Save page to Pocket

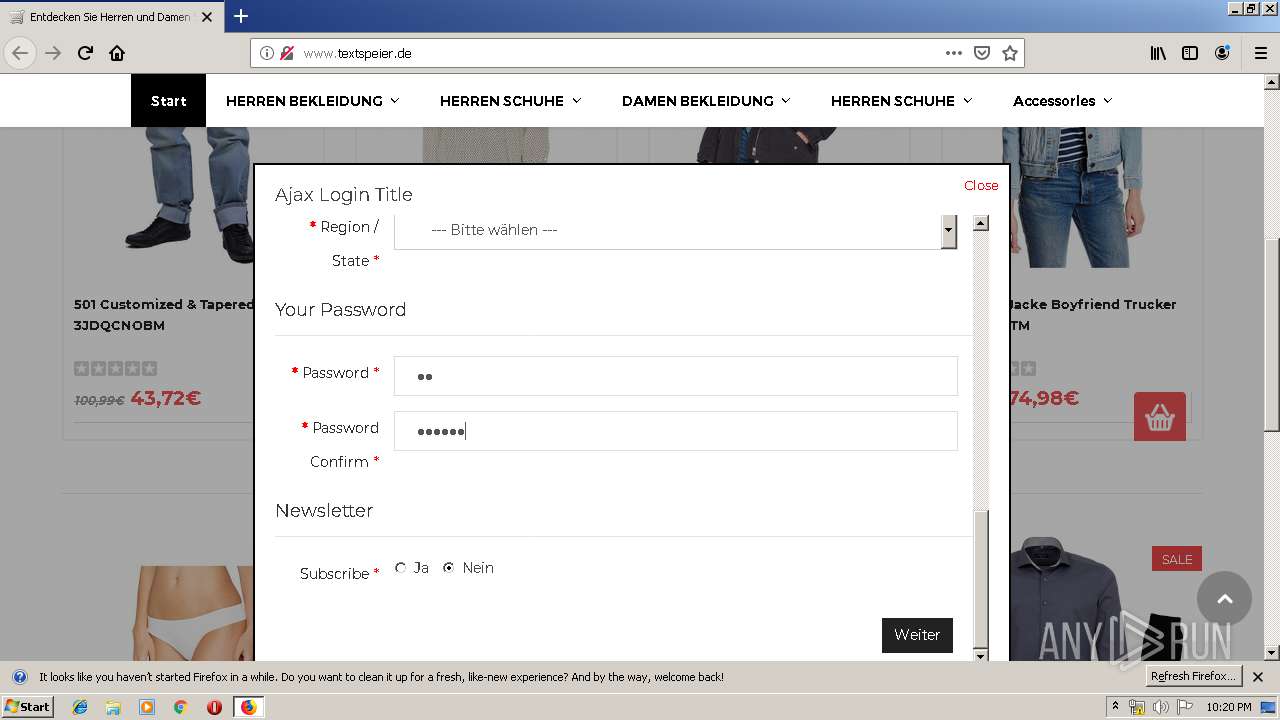[x=982, y=53]
